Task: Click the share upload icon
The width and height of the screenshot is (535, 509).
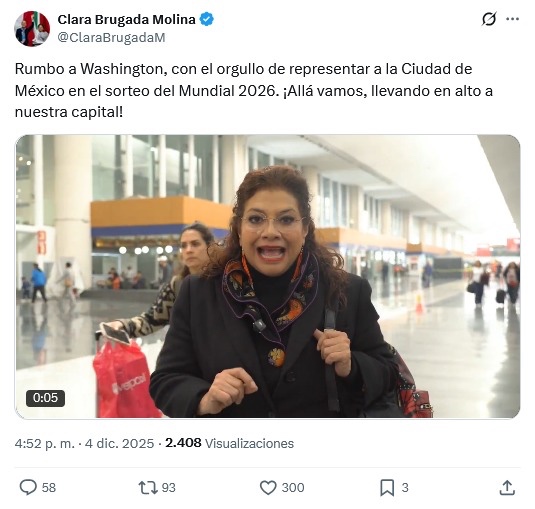Action: [x=507, y=488]
